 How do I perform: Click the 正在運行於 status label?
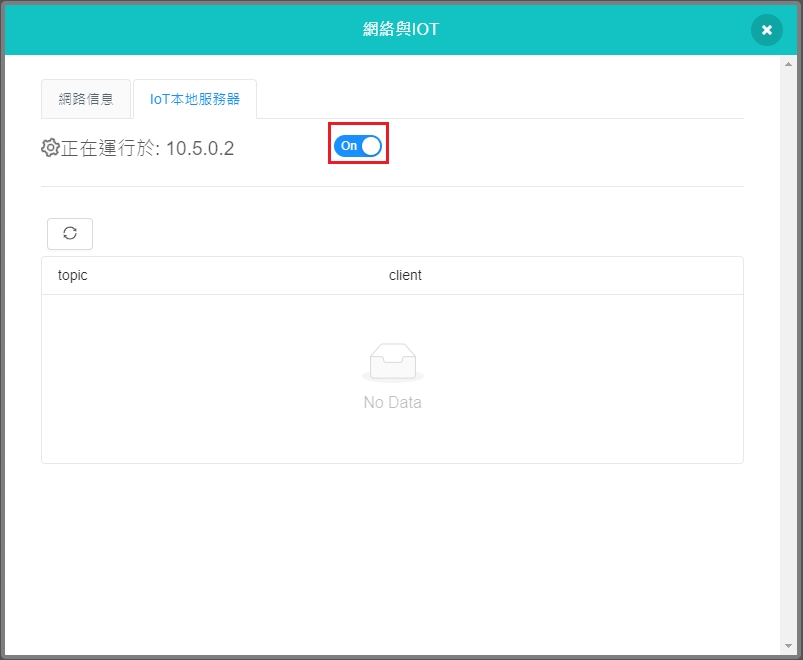[x=108, y=149]
